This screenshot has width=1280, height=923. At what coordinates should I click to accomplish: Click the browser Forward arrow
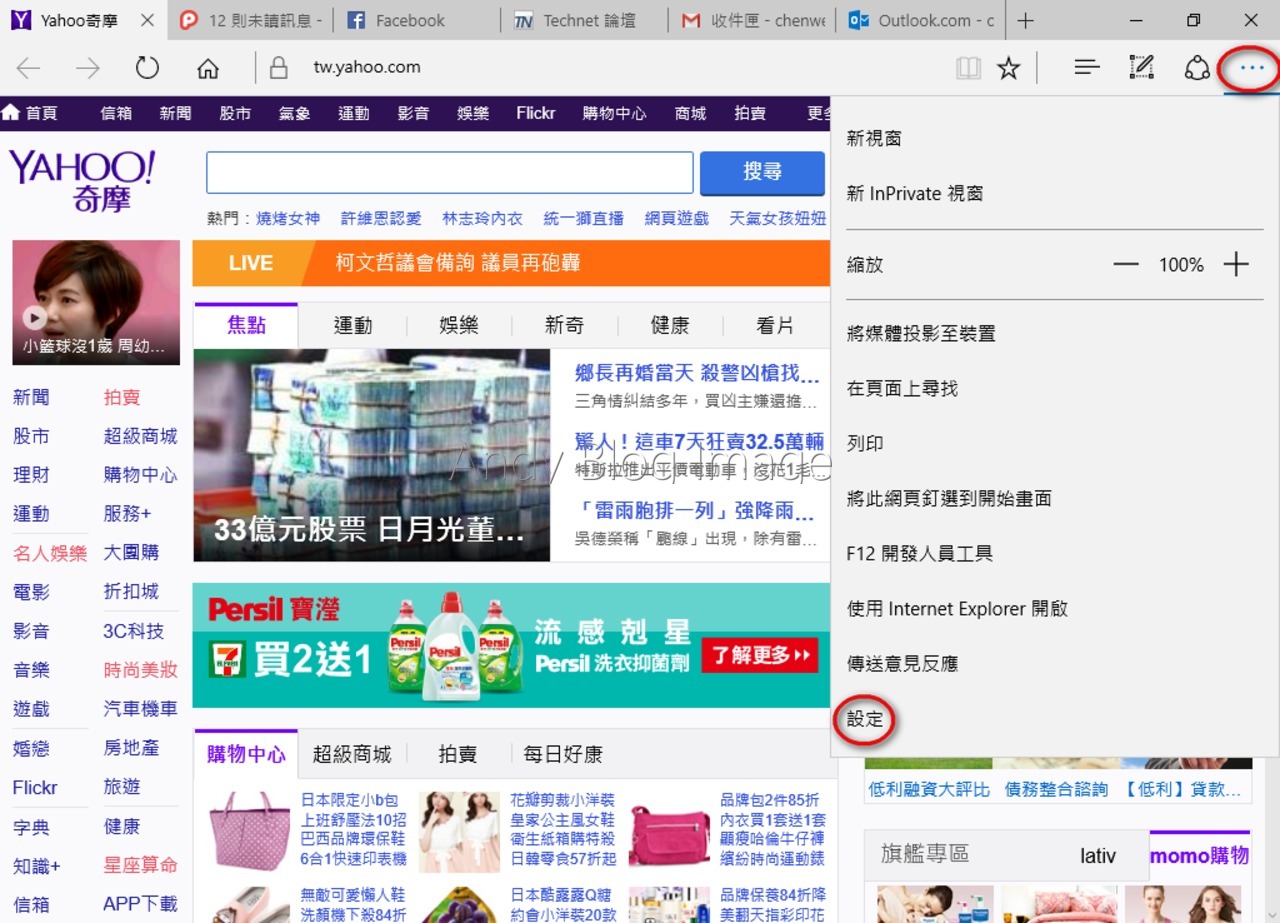click(88, 68)
